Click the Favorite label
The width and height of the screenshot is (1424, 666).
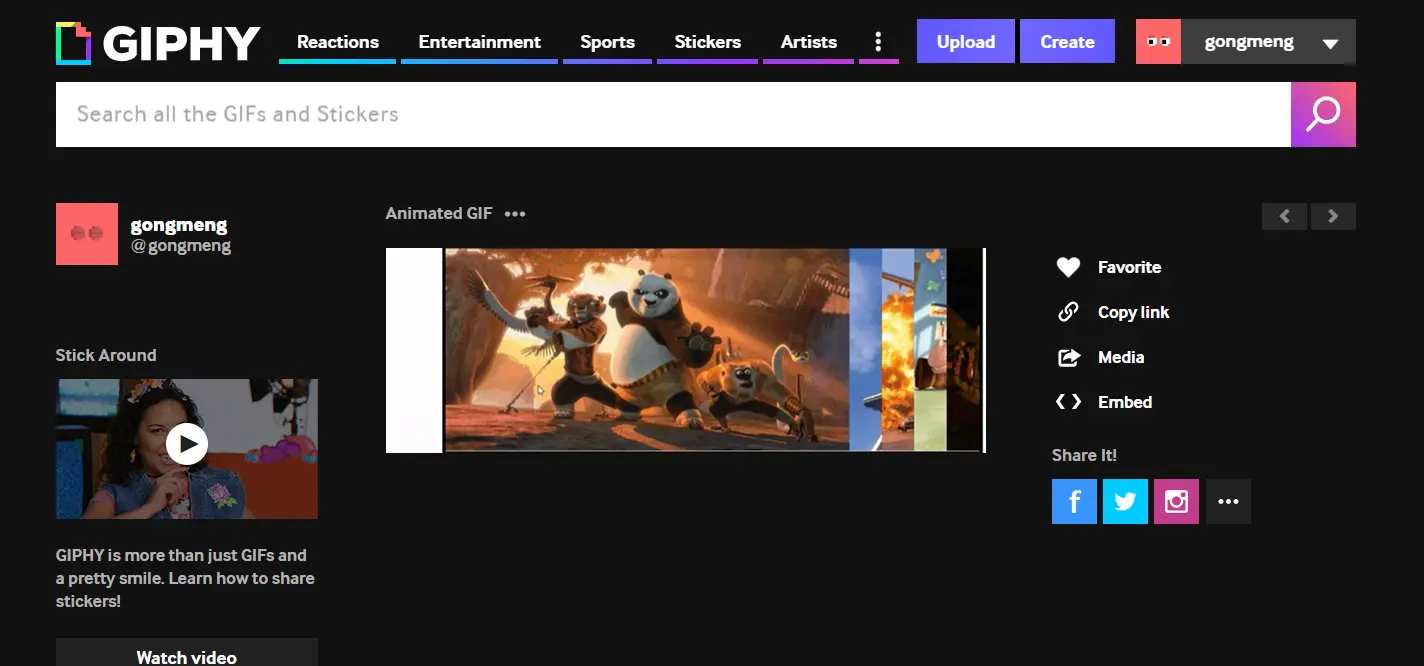pos(1129,267)
